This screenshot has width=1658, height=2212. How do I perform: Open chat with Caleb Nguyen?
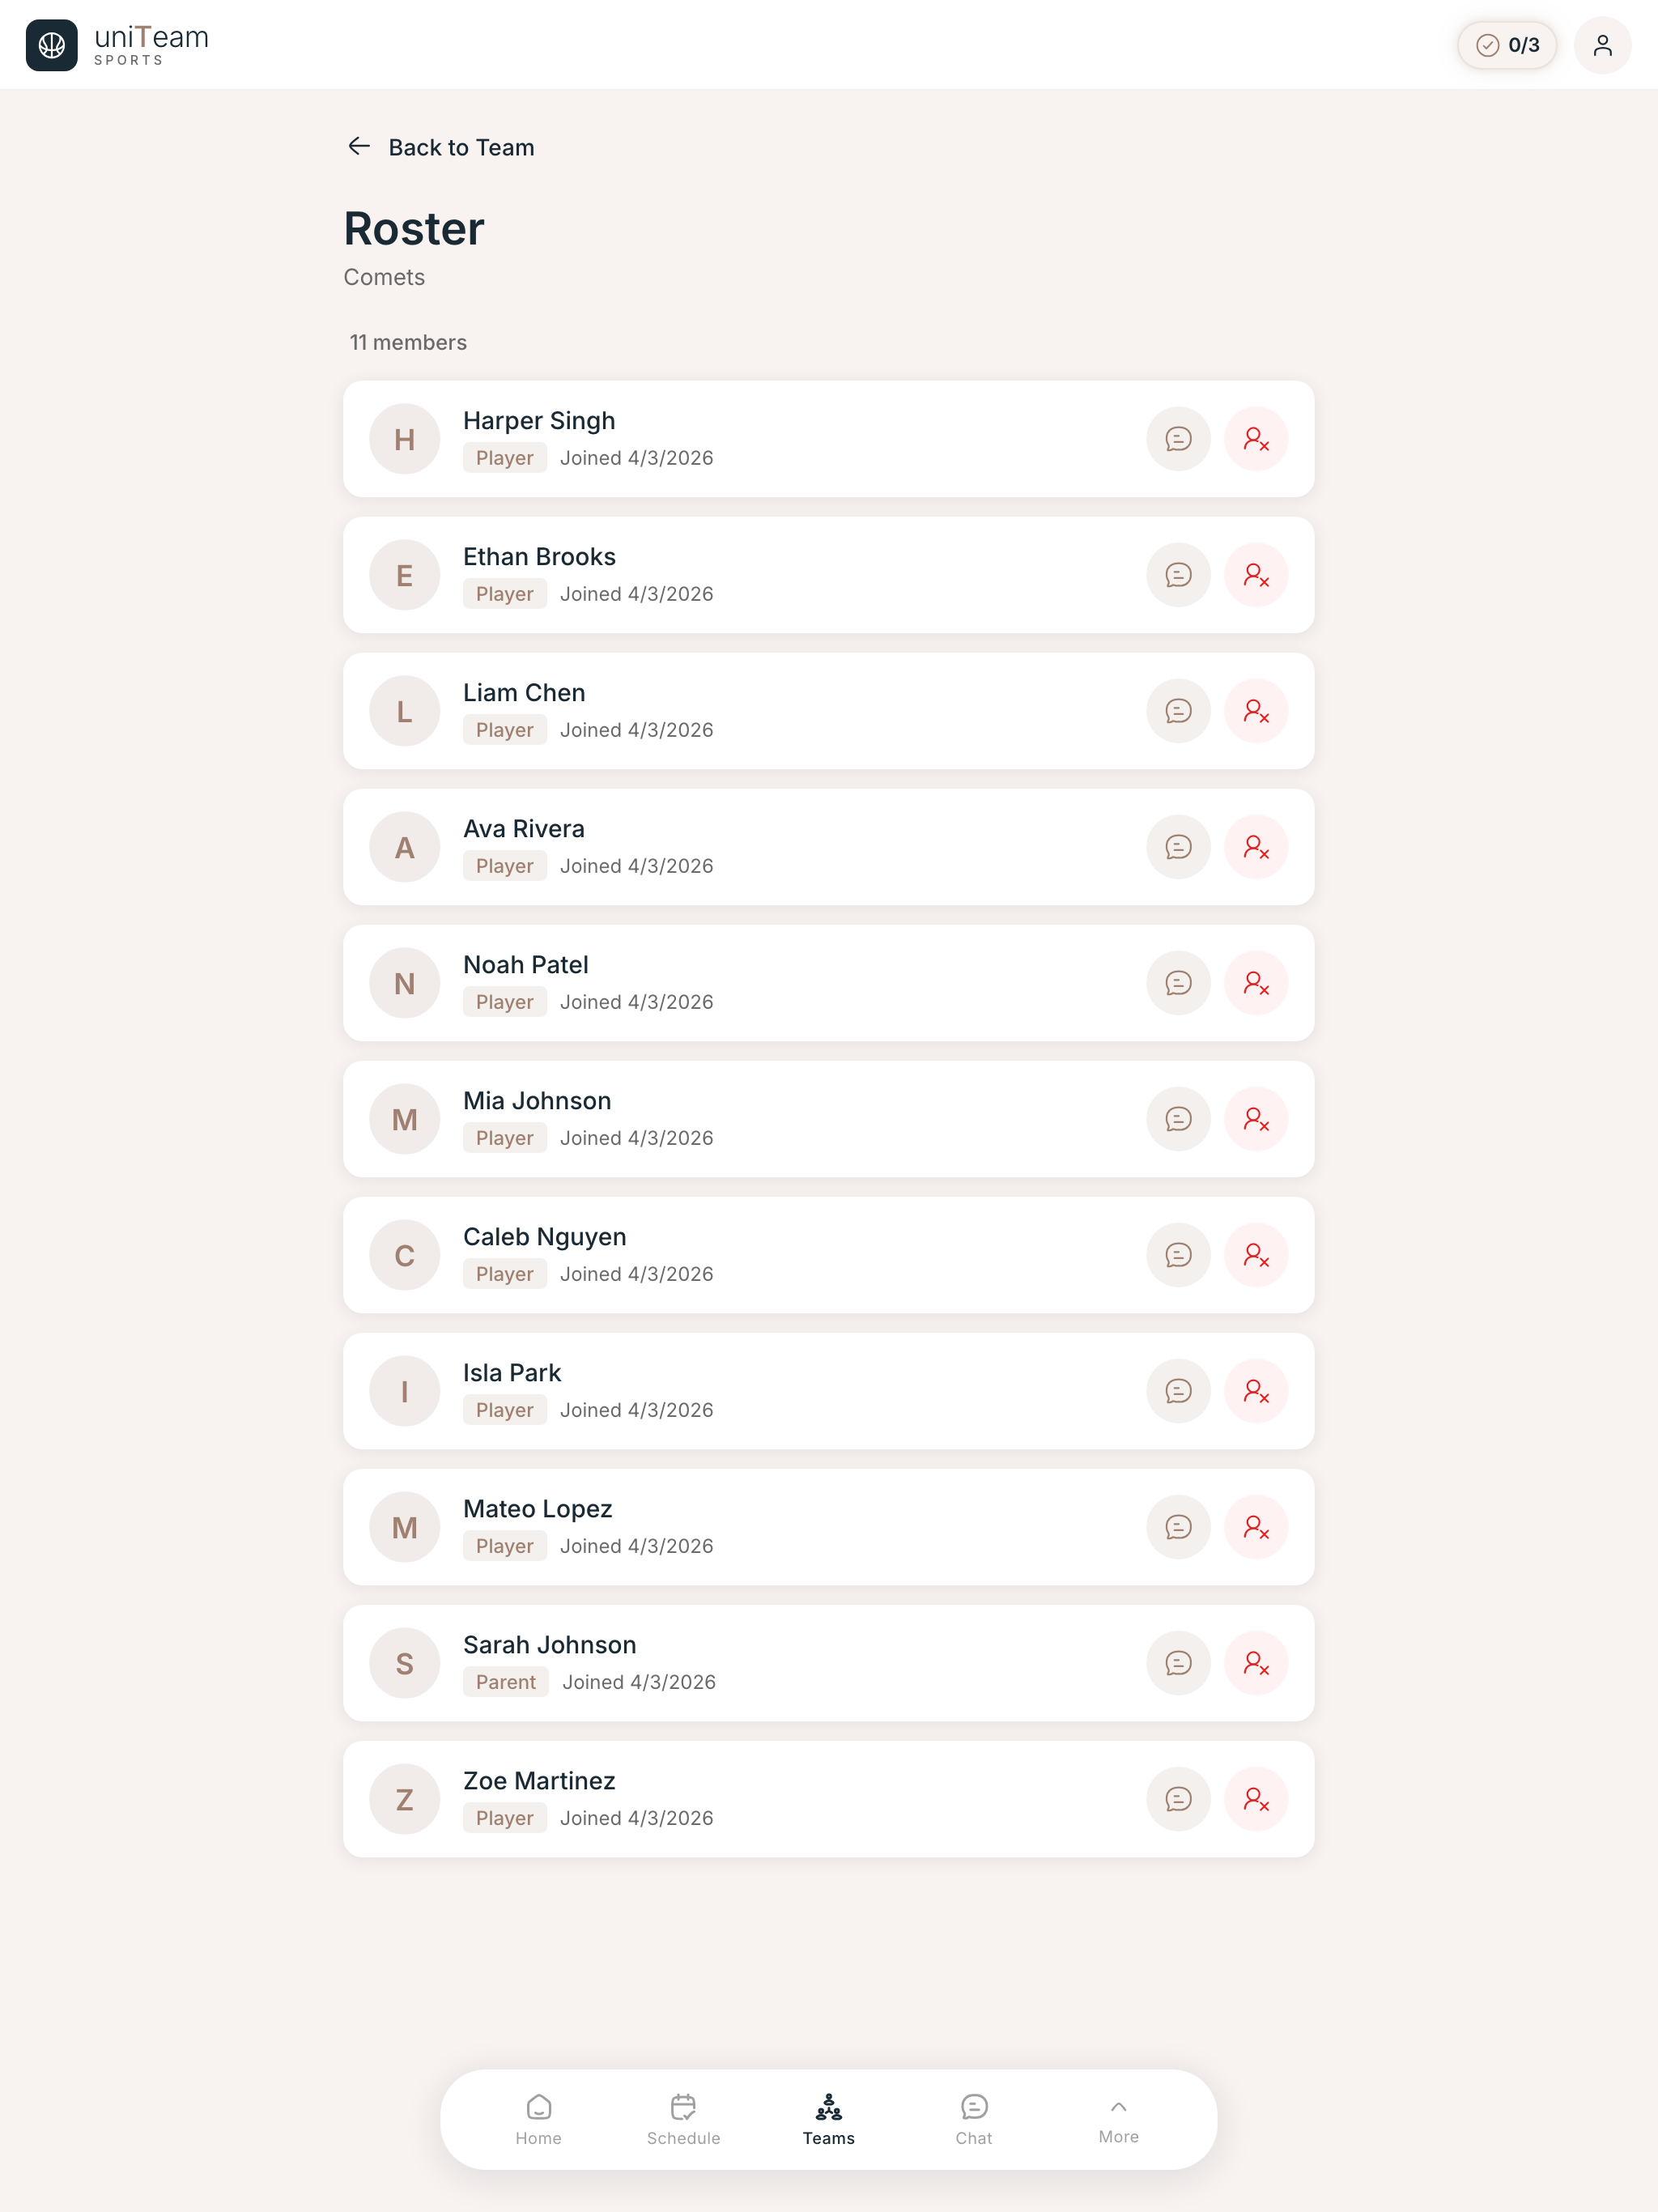click(x=1178, y=1255)
